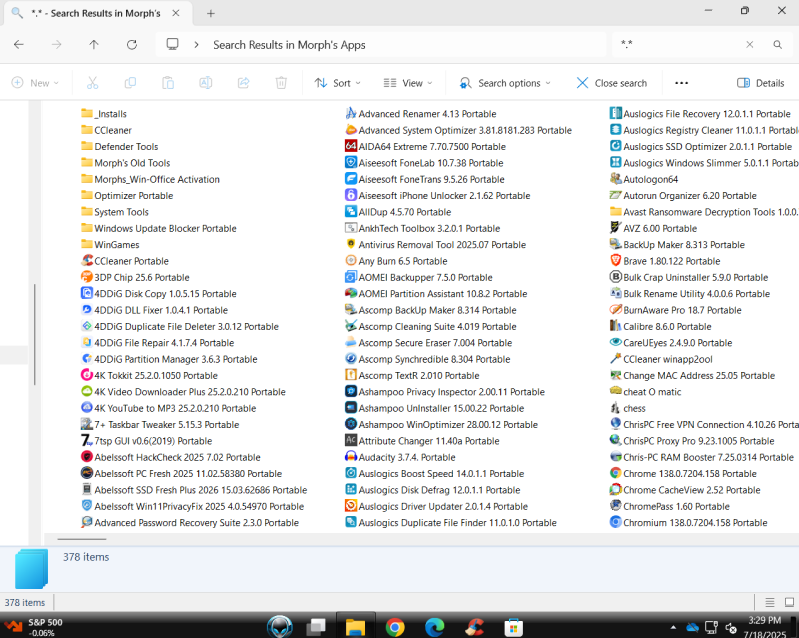The height and width of the screenshot is (638, 799).
Task: Expand the Search options dropdown
Action: pos(505,83)
